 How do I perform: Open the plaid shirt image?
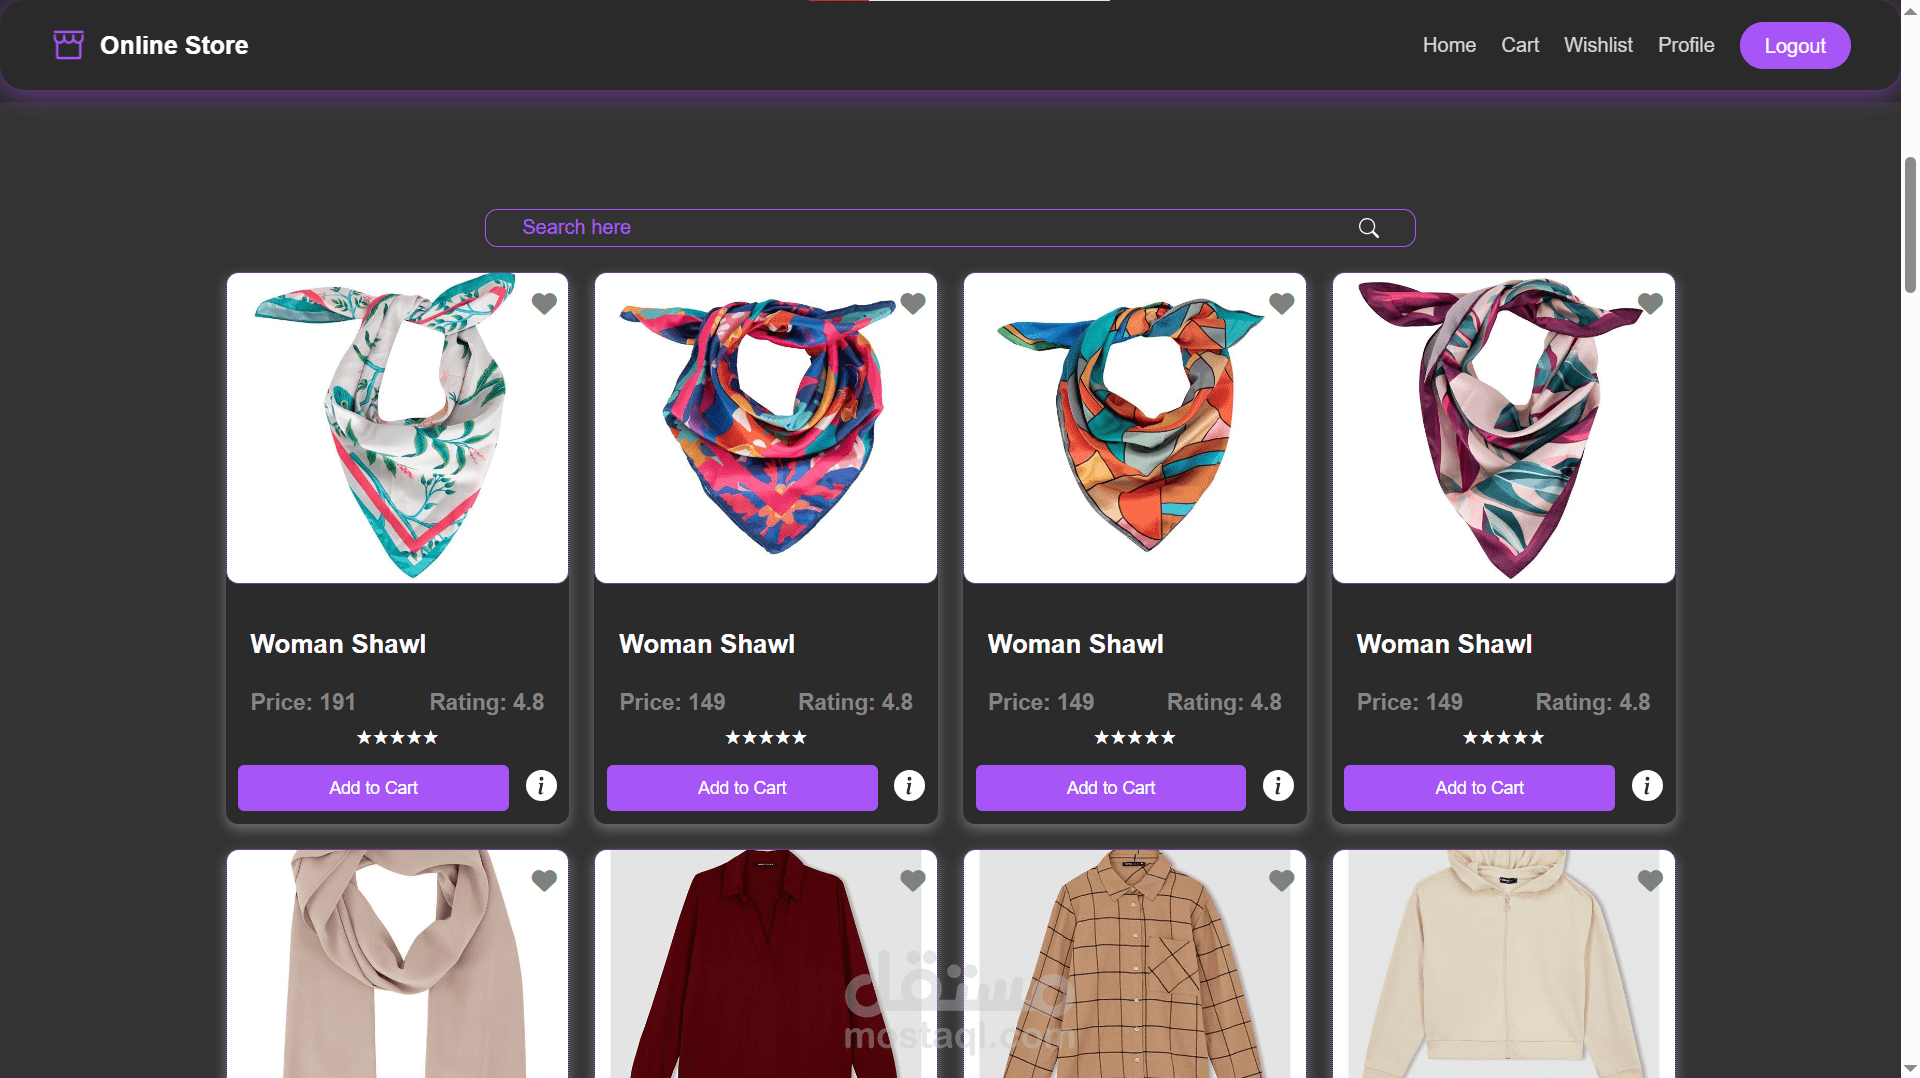[x=1135, y=964]
